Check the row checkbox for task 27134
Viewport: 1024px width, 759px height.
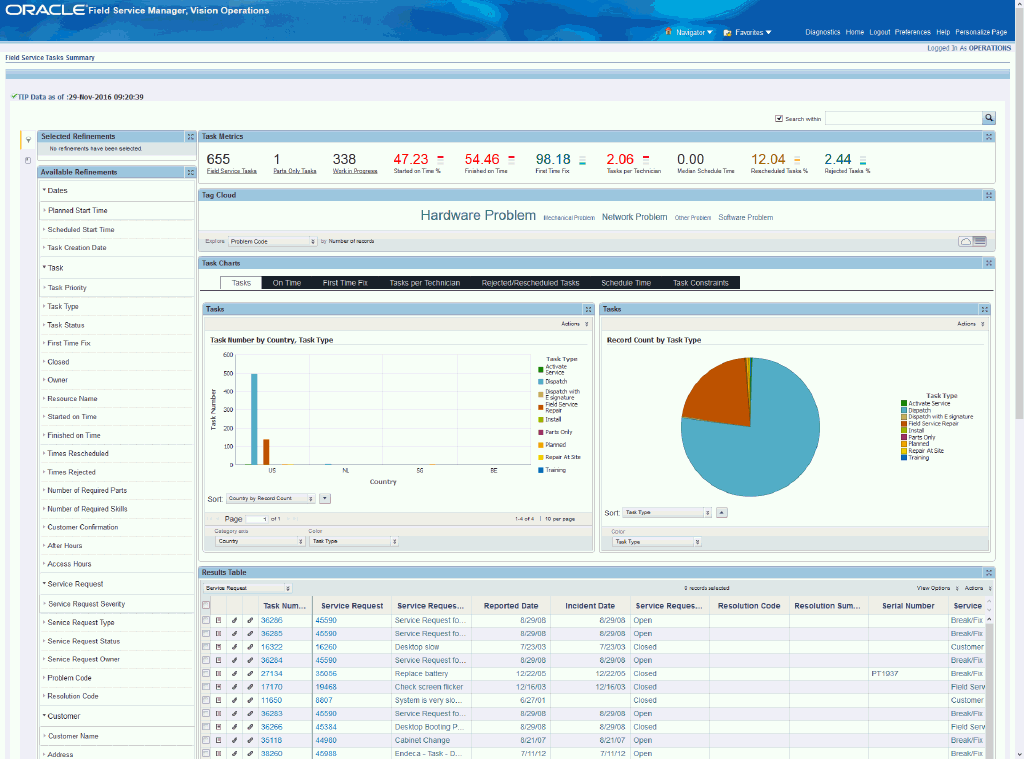pos(206,673)
